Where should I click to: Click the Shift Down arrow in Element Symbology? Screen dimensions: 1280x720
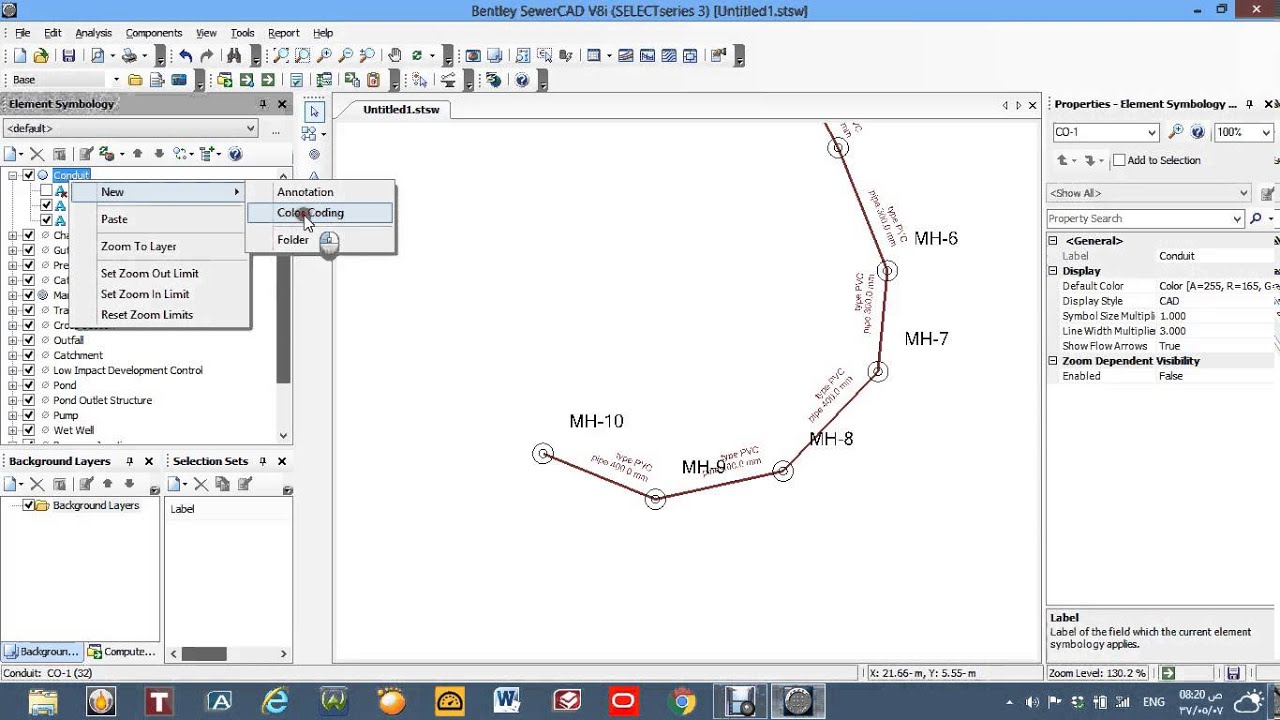pos(158,154)
